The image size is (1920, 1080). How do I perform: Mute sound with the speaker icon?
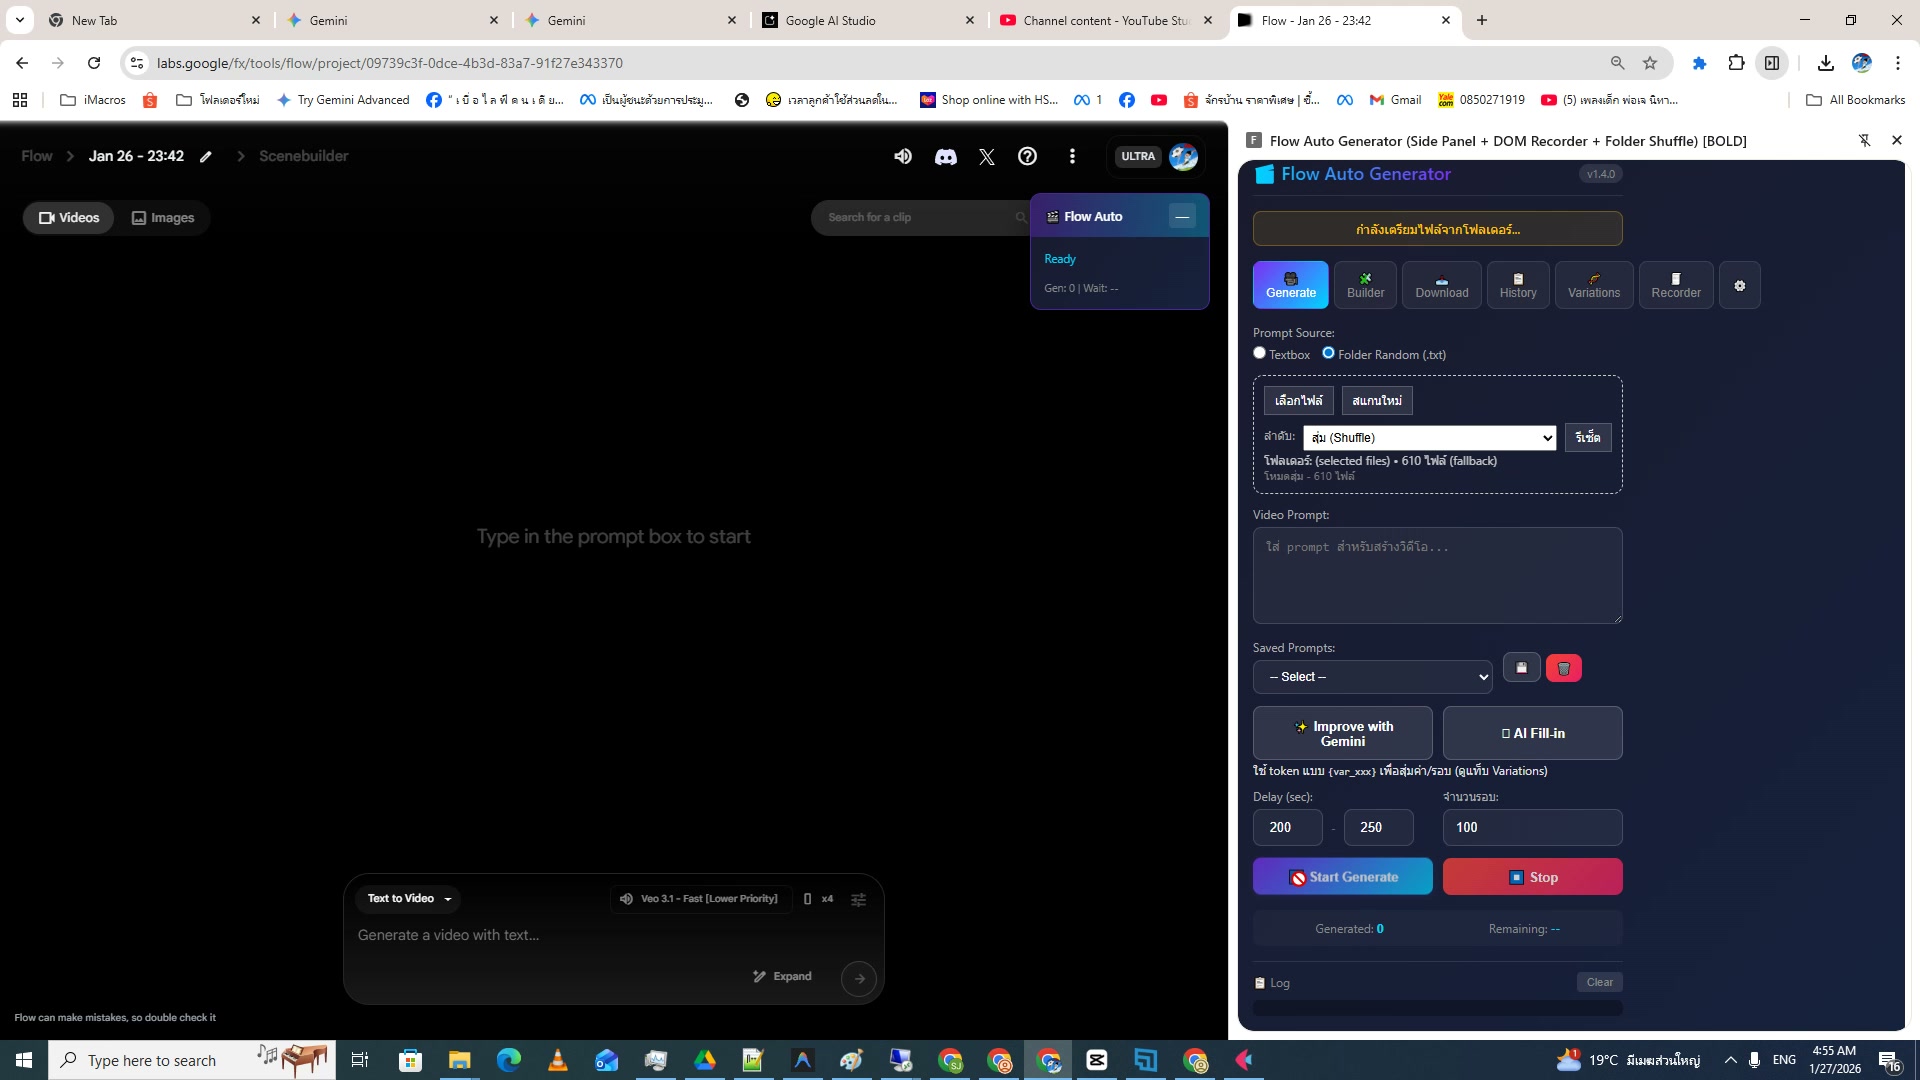902,156
